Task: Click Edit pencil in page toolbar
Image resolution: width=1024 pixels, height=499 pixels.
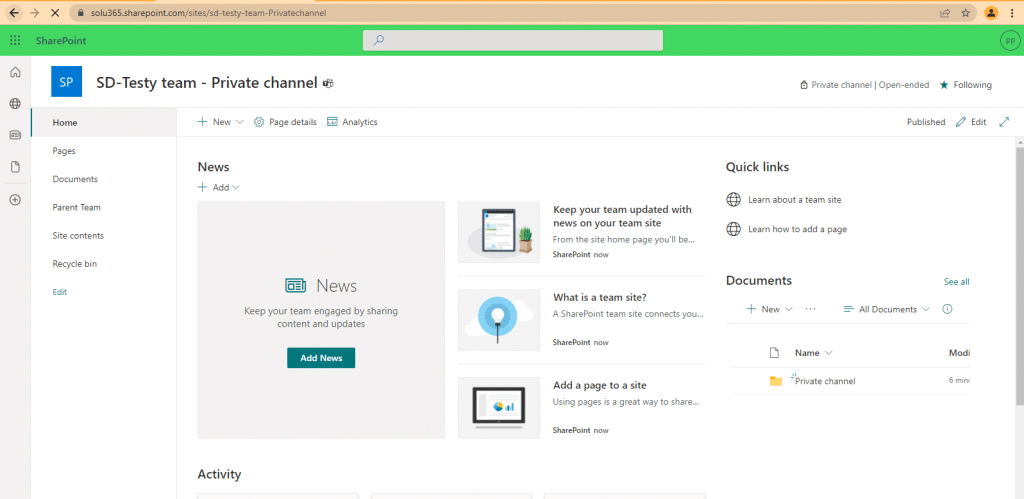Action: 971,122
